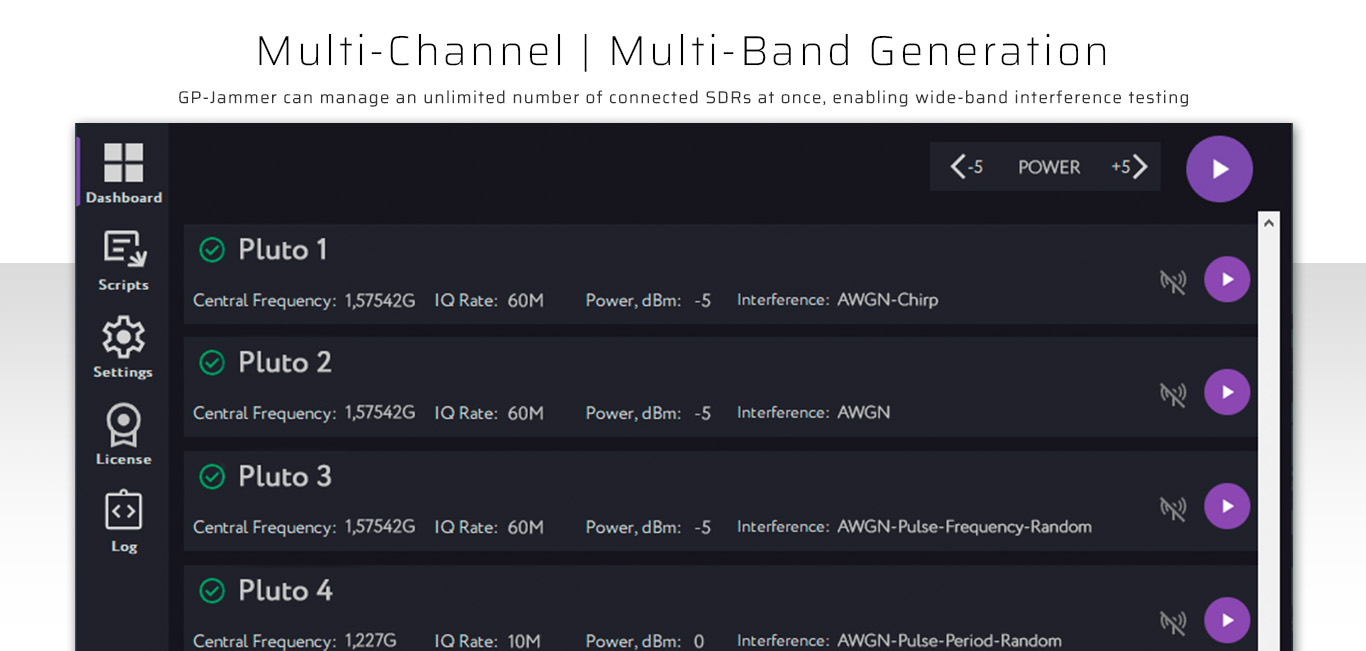Screen dimensions: 1366x651
Task: Open the License page
Action: coord(123,434)
